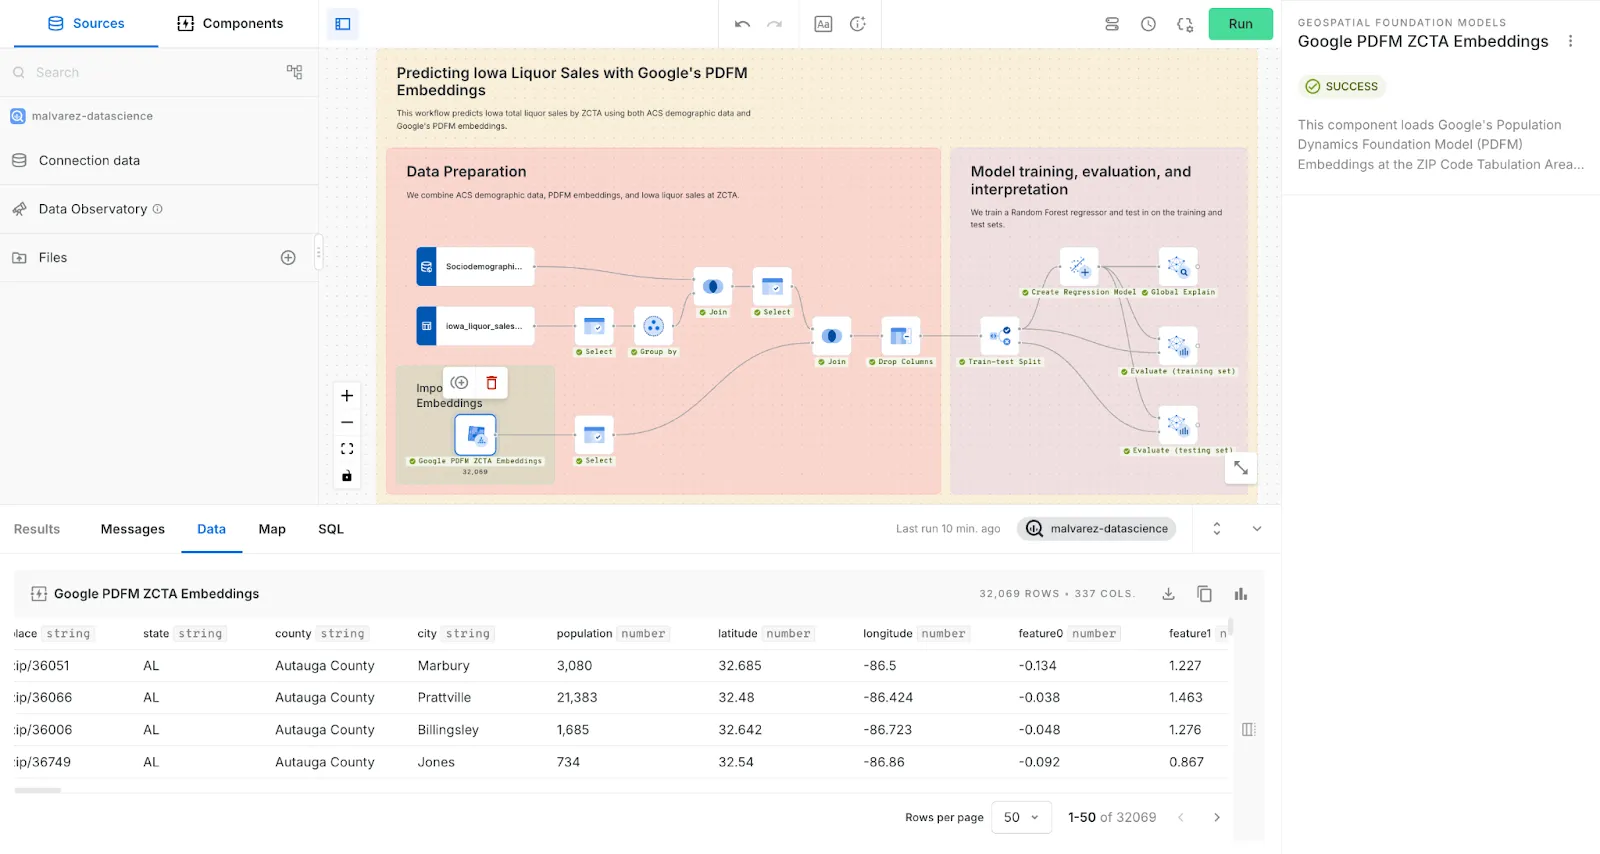Toggle table column visibility panel

coord(1248,730)
